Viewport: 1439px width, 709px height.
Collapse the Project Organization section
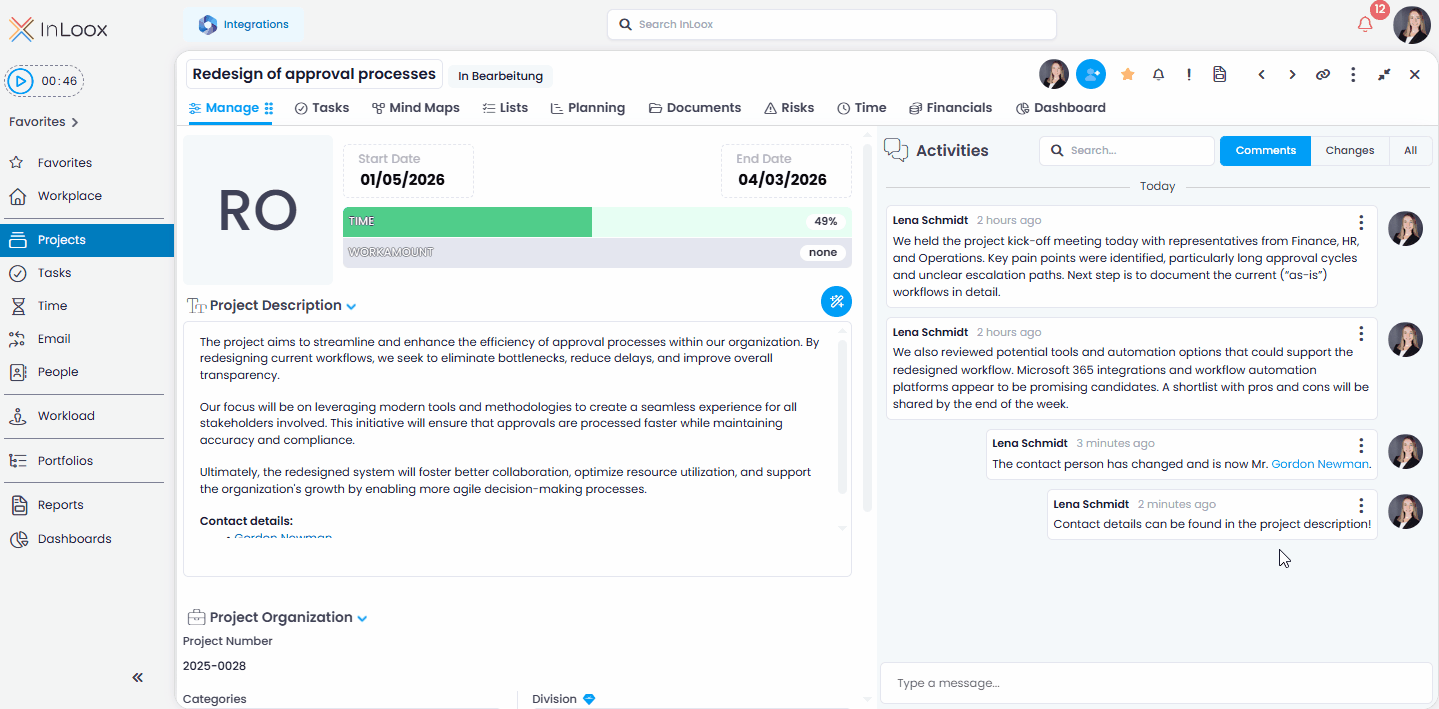point(362,617)
